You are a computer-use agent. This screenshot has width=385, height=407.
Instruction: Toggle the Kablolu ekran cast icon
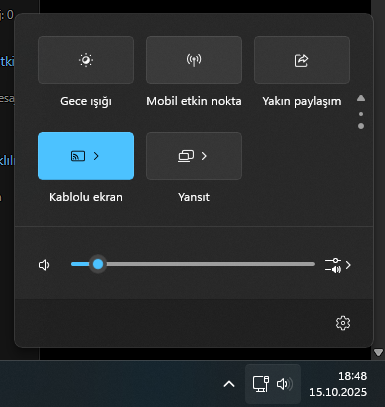click(78, 156)
